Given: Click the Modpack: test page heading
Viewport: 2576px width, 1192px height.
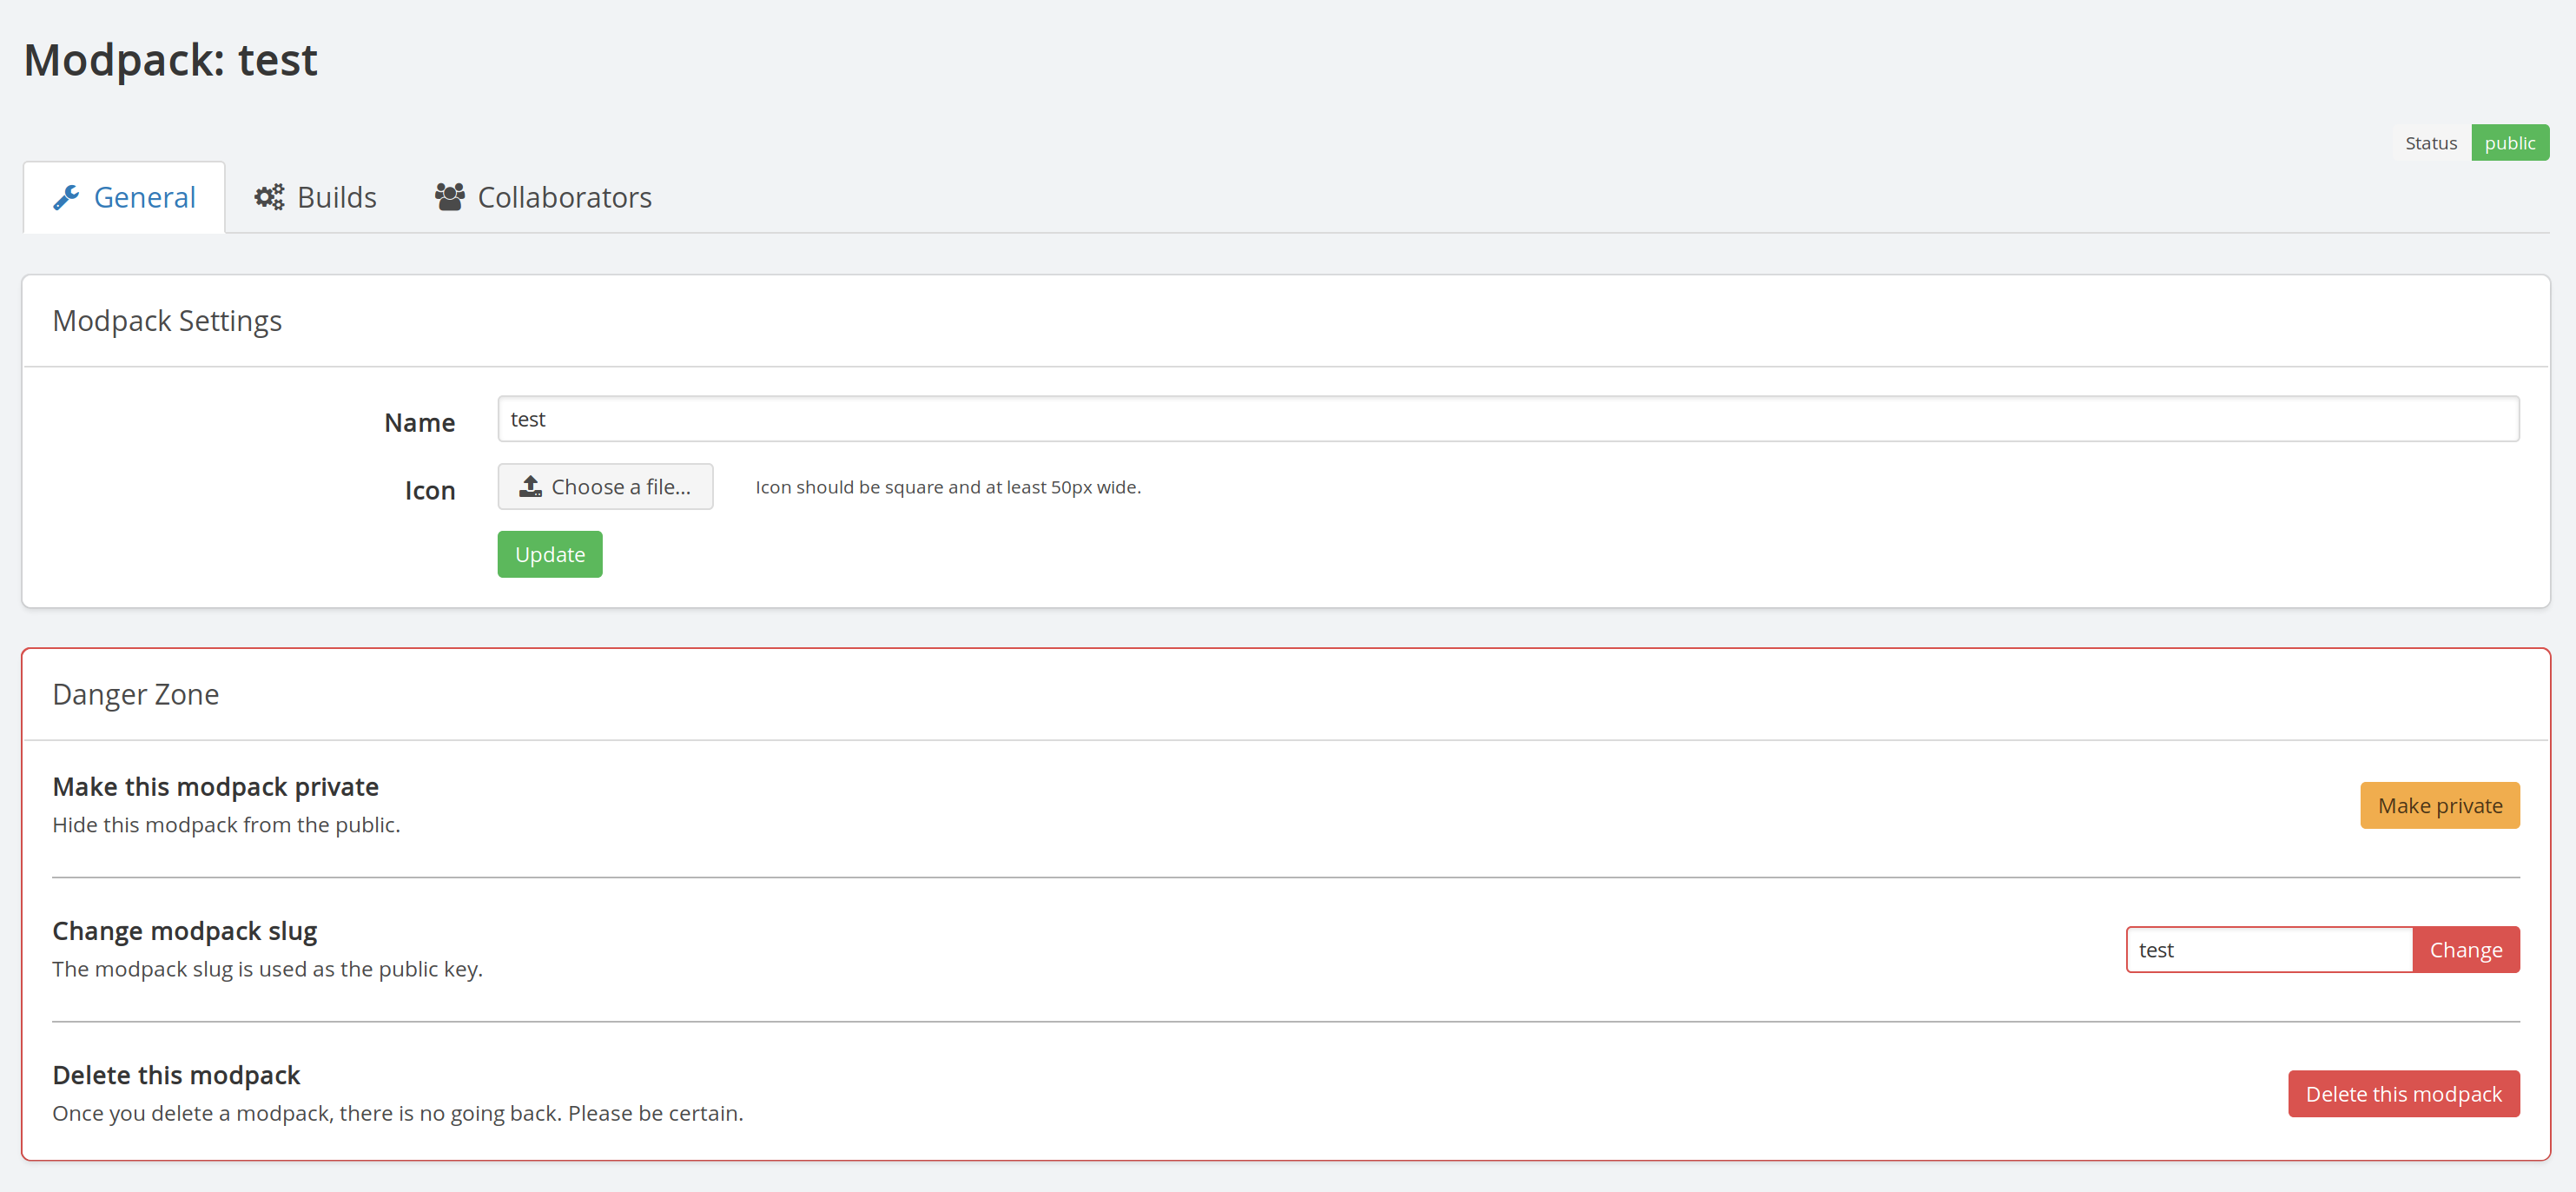Looking at the screenshot, I should pyautogui.click(x=170, y=59).
